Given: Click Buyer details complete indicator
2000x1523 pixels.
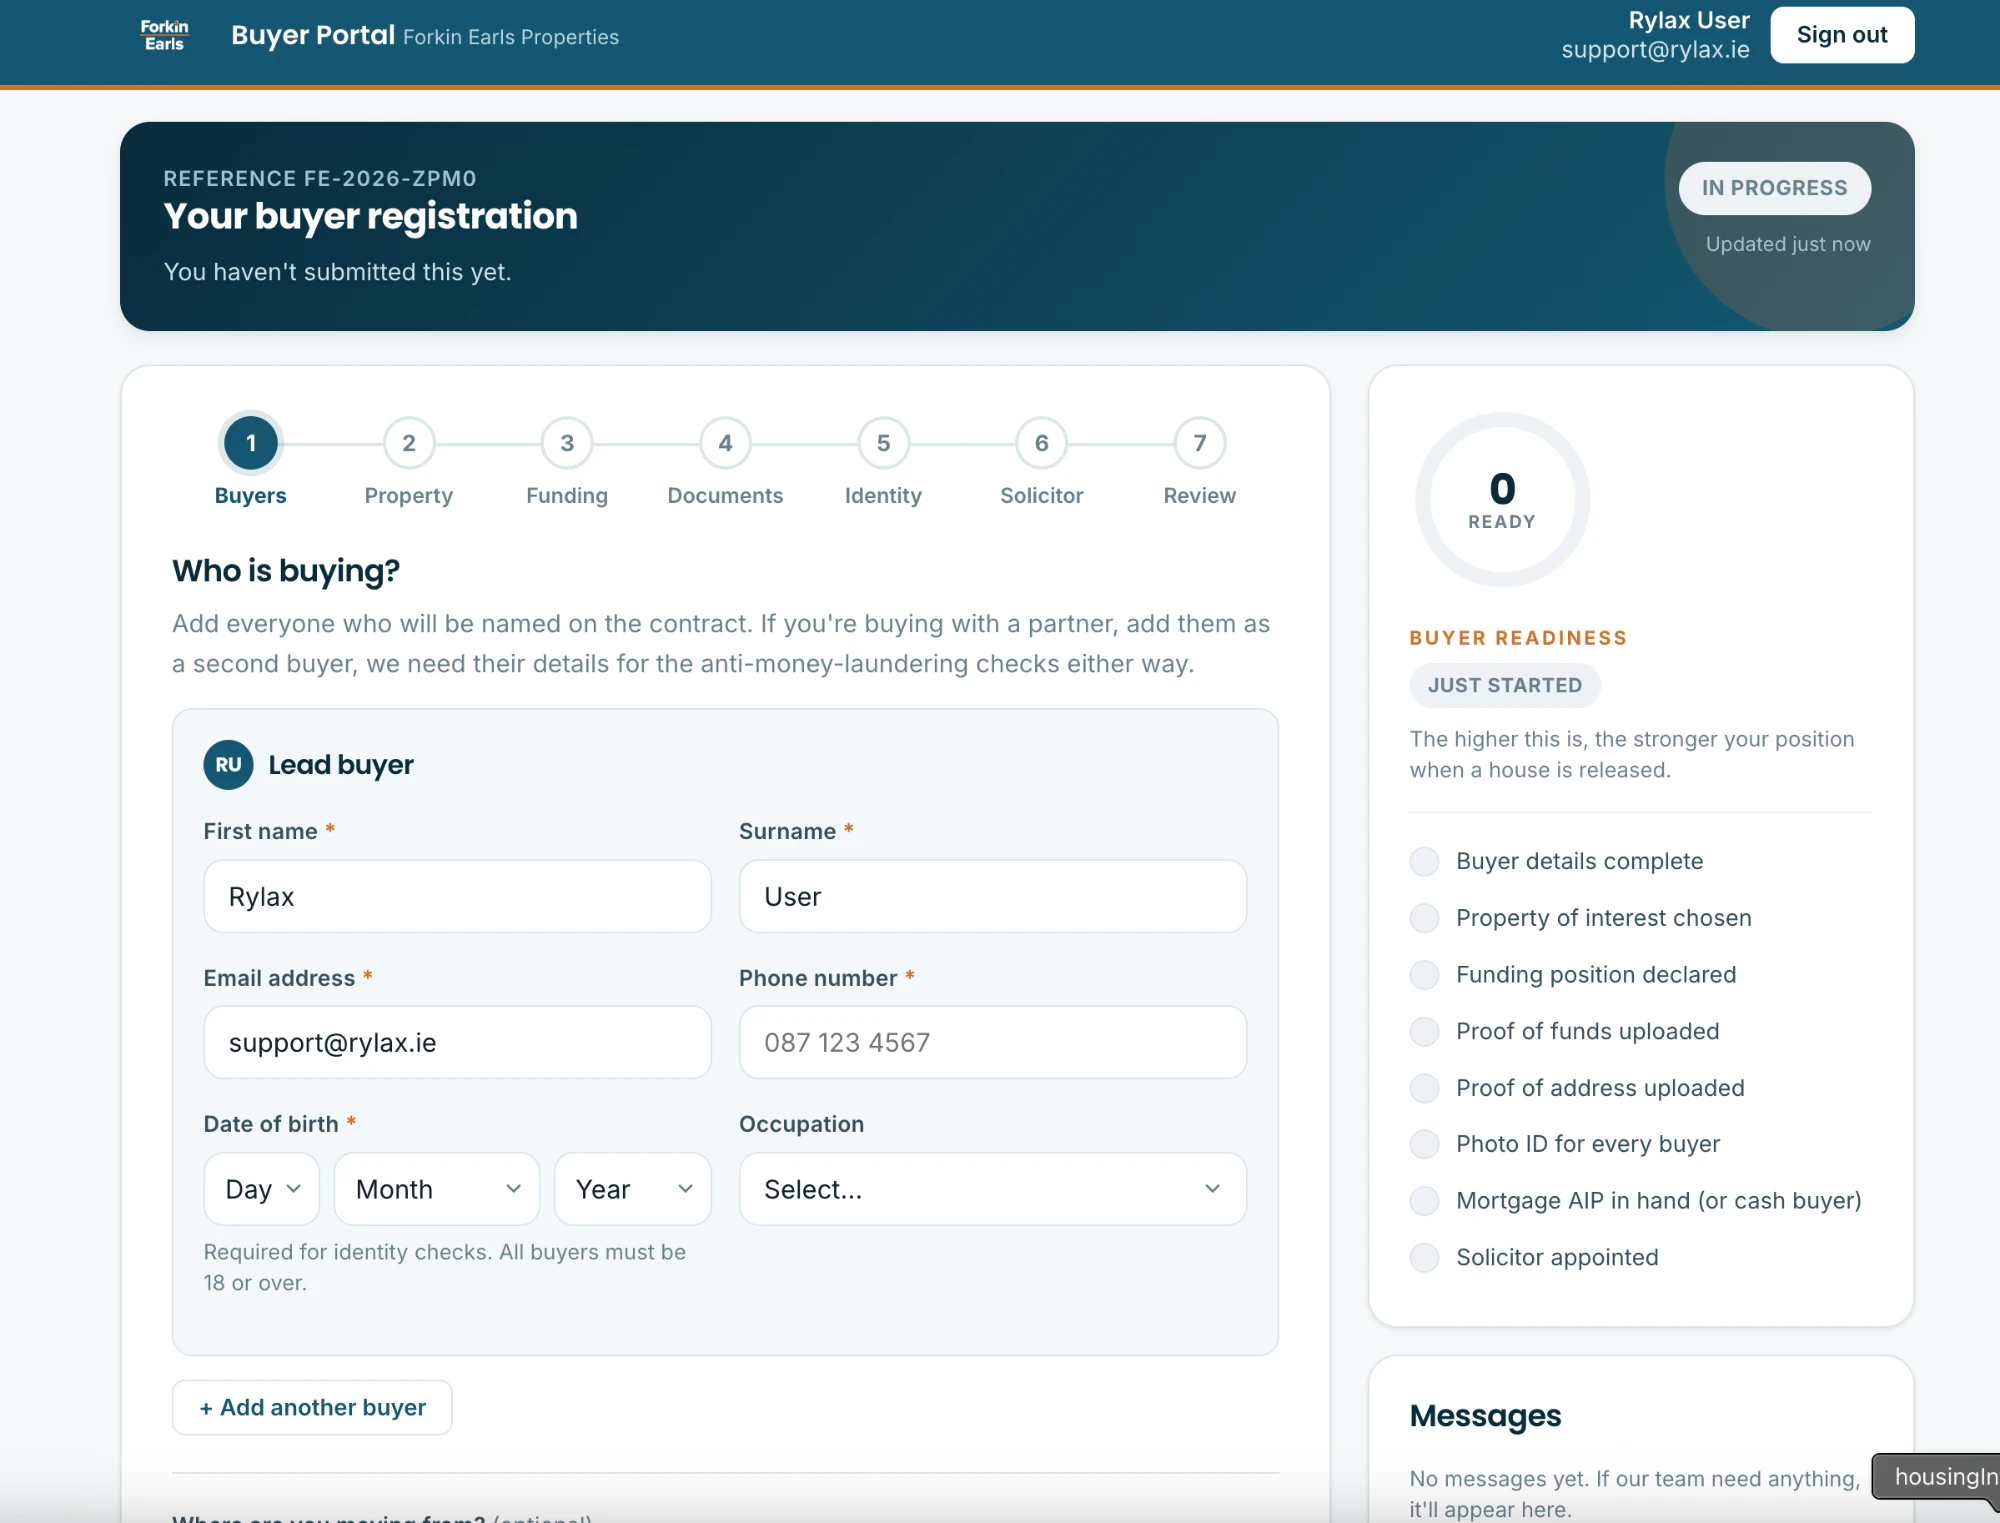Looking at the screenshot, I should point(1424,862).
